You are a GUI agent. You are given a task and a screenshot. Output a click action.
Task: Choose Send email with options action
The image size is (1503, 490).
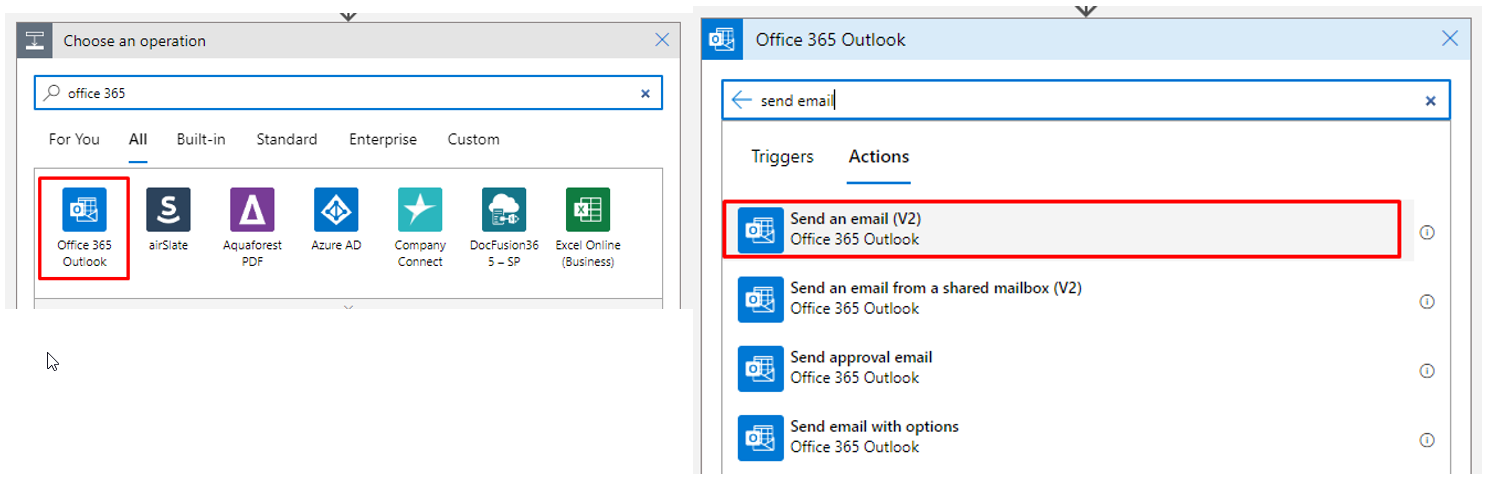point(1060,437)
